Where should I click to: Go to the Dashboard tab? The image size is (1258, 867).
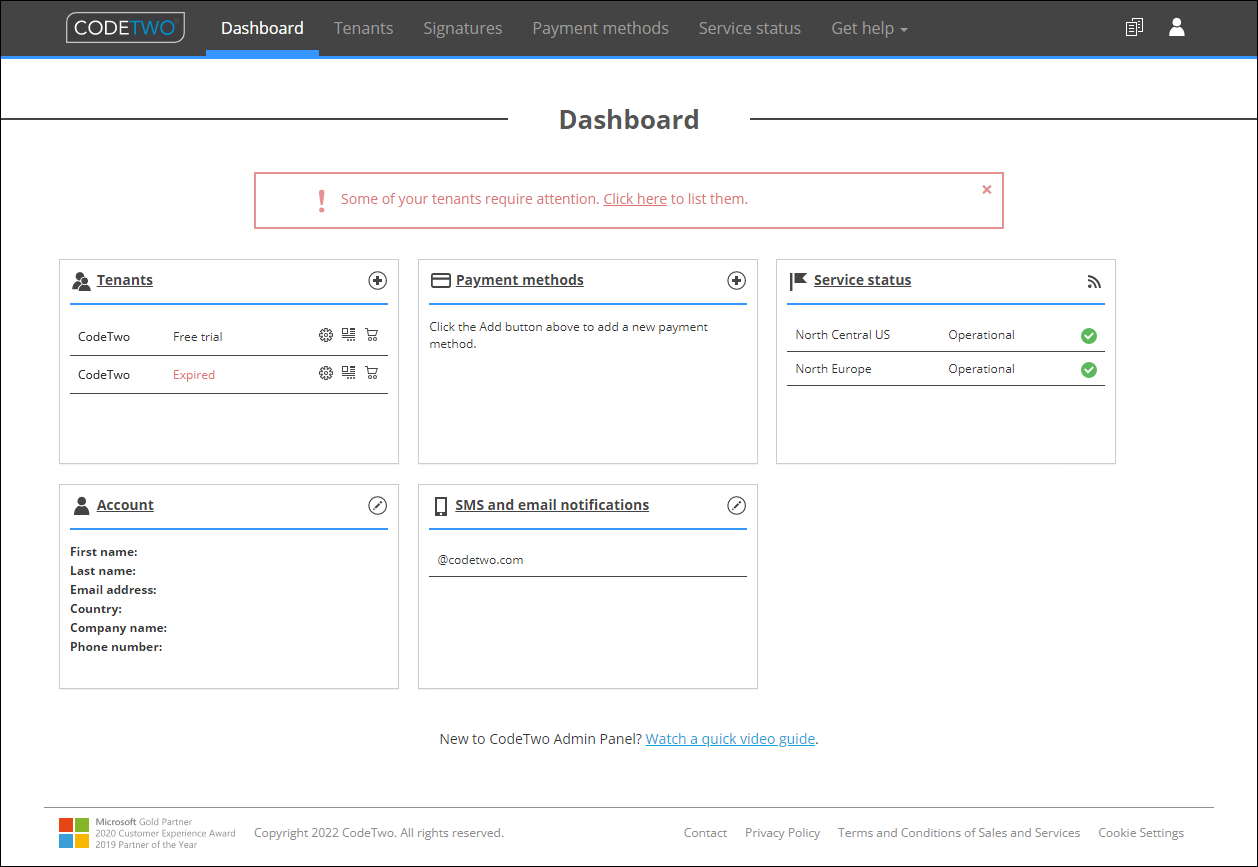click(x=262, y=28)
